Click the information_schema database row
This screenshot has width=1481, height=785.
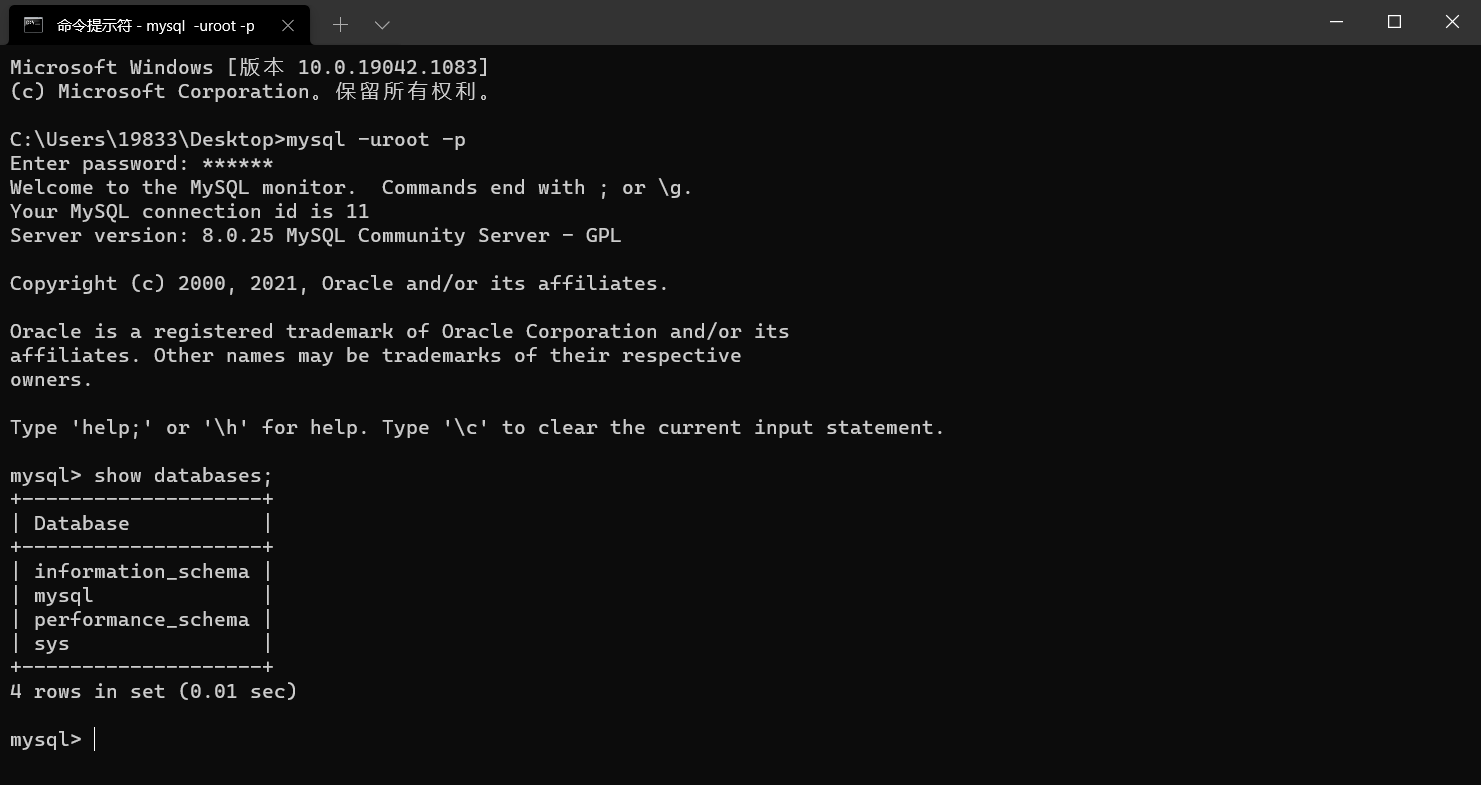[141, 572]
